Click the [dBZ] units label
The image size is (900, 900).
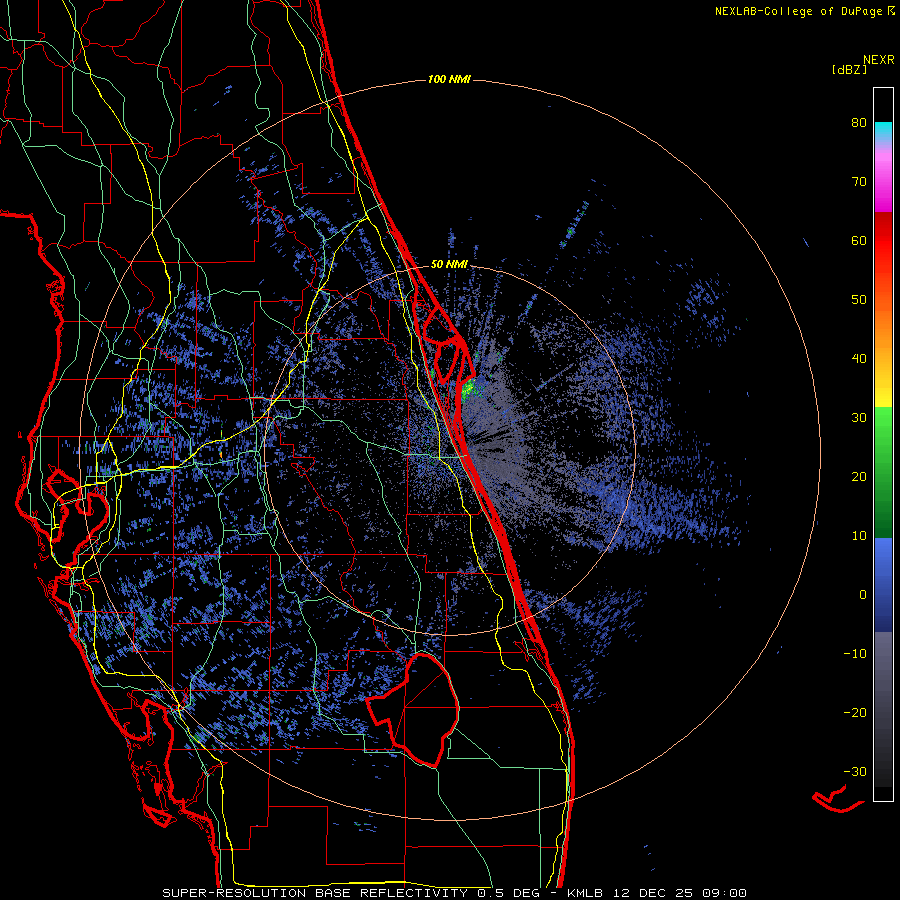tap(849, 69)
